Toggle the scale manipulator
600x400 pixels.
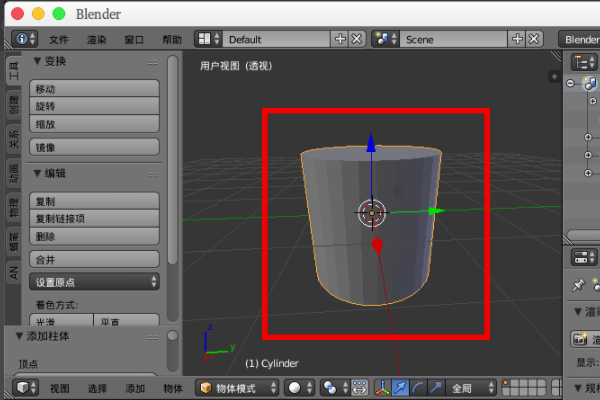(x=435, y=388)
